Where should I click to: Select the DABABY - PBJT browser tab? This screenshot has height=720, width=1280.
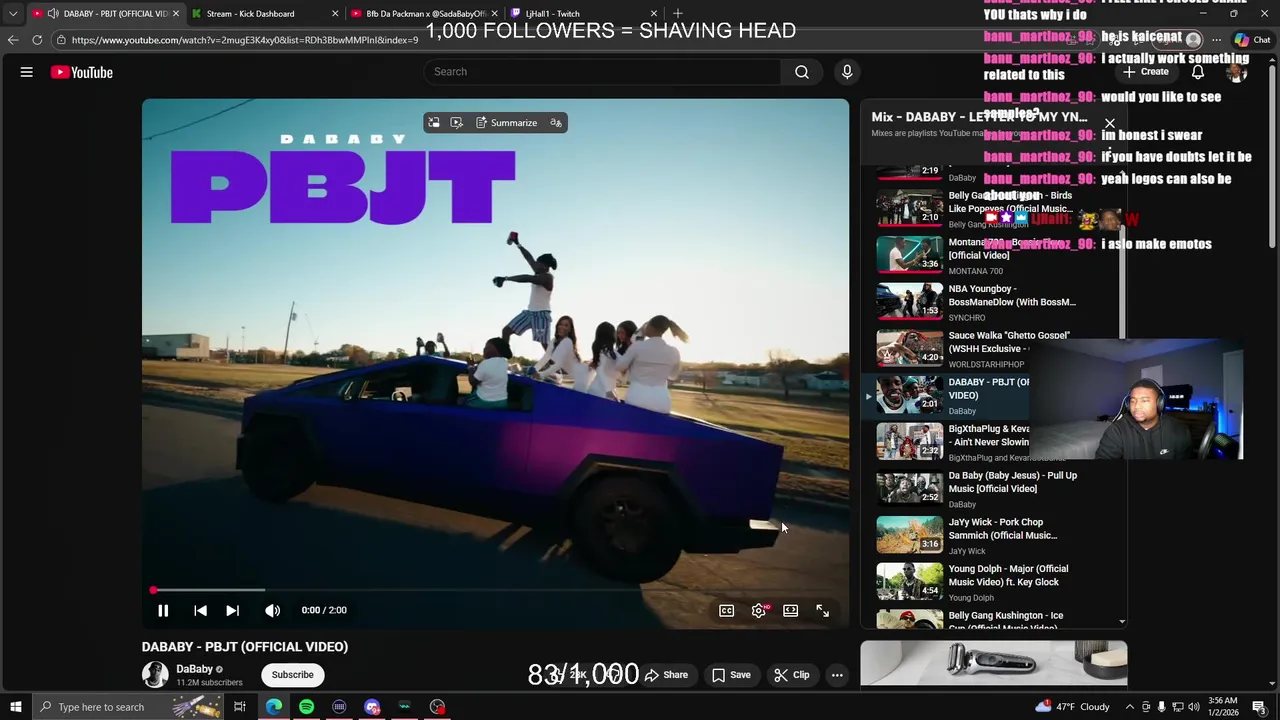click(105, 14)
